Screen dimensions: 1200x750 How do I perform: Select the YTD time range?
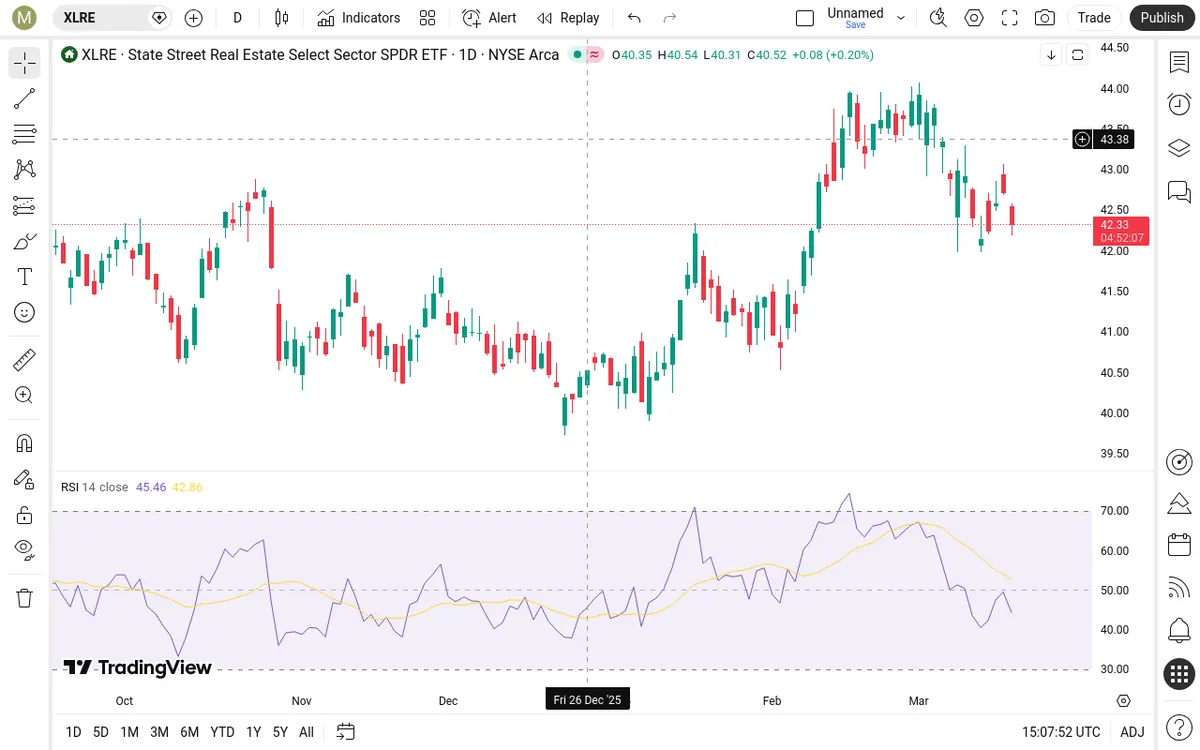[x=222, y=732]
